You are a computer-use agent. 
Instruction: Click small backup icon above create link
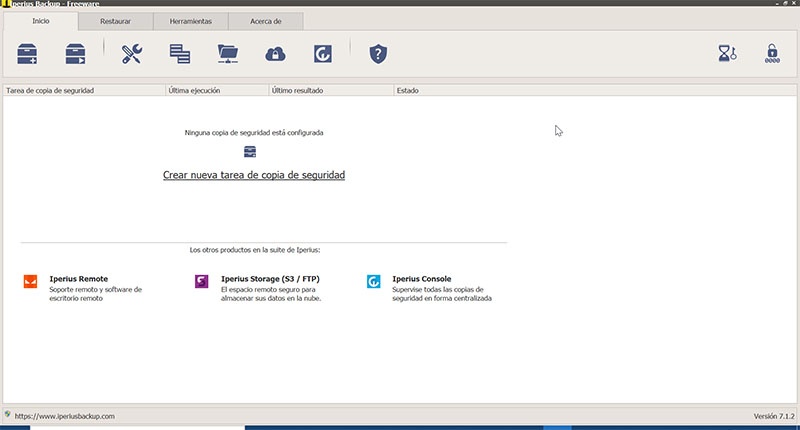[250, 151]
